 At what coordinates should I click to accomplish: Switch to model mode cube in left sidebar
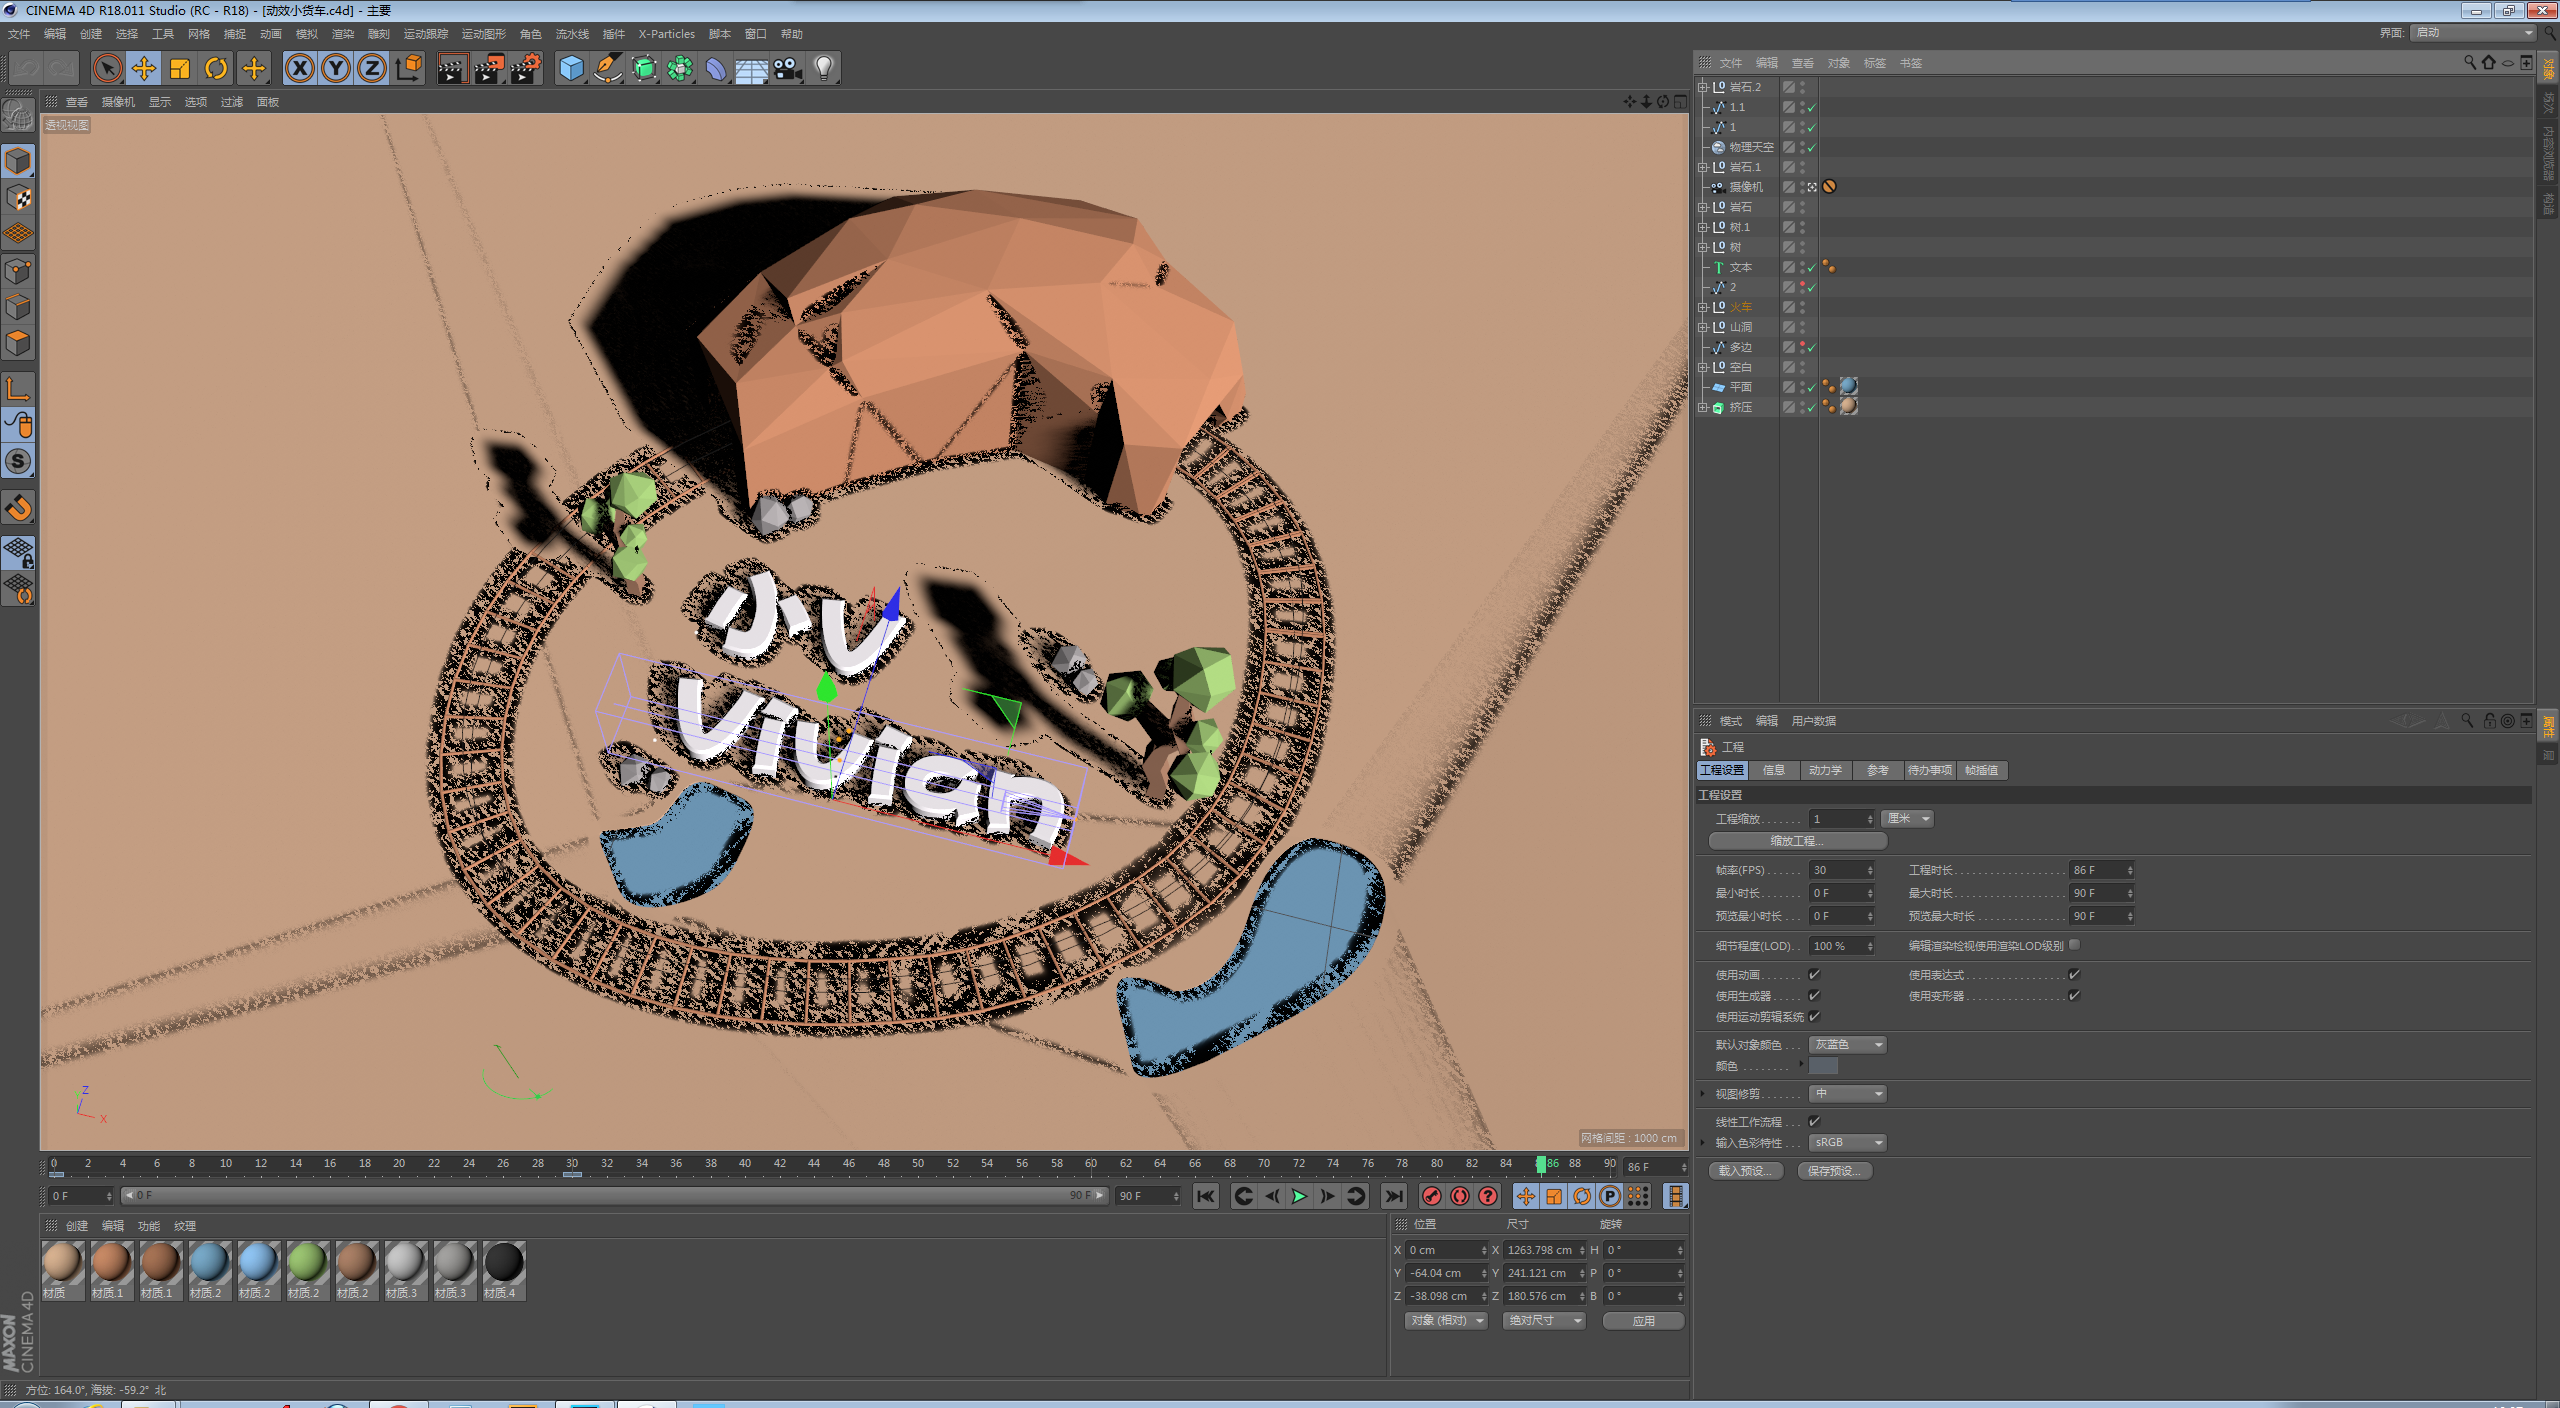point(19,161)
